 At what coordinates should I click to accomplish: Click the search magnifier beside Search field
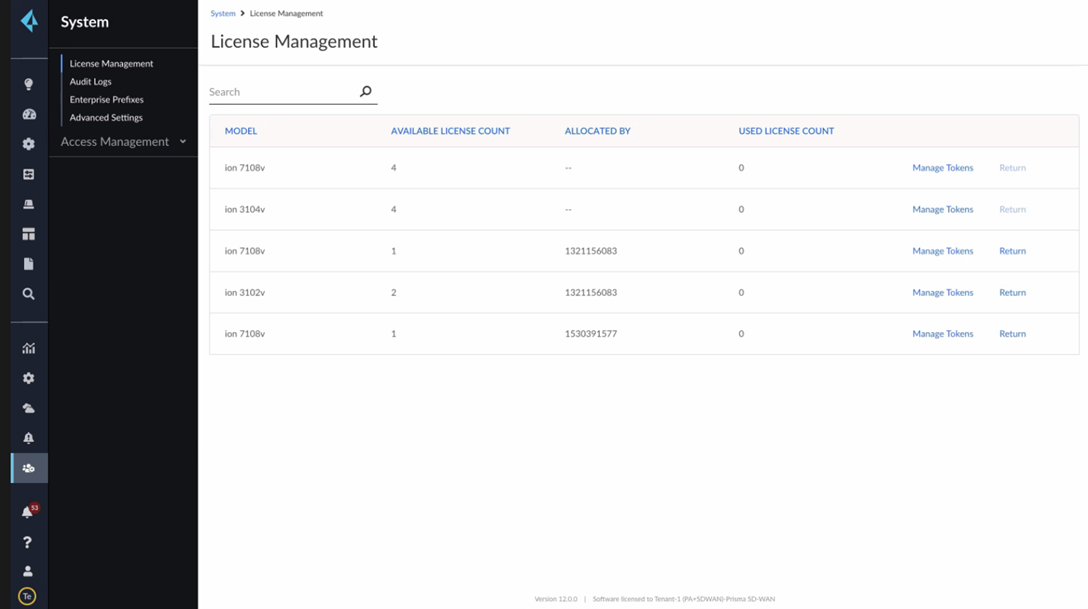click(366, 92)
